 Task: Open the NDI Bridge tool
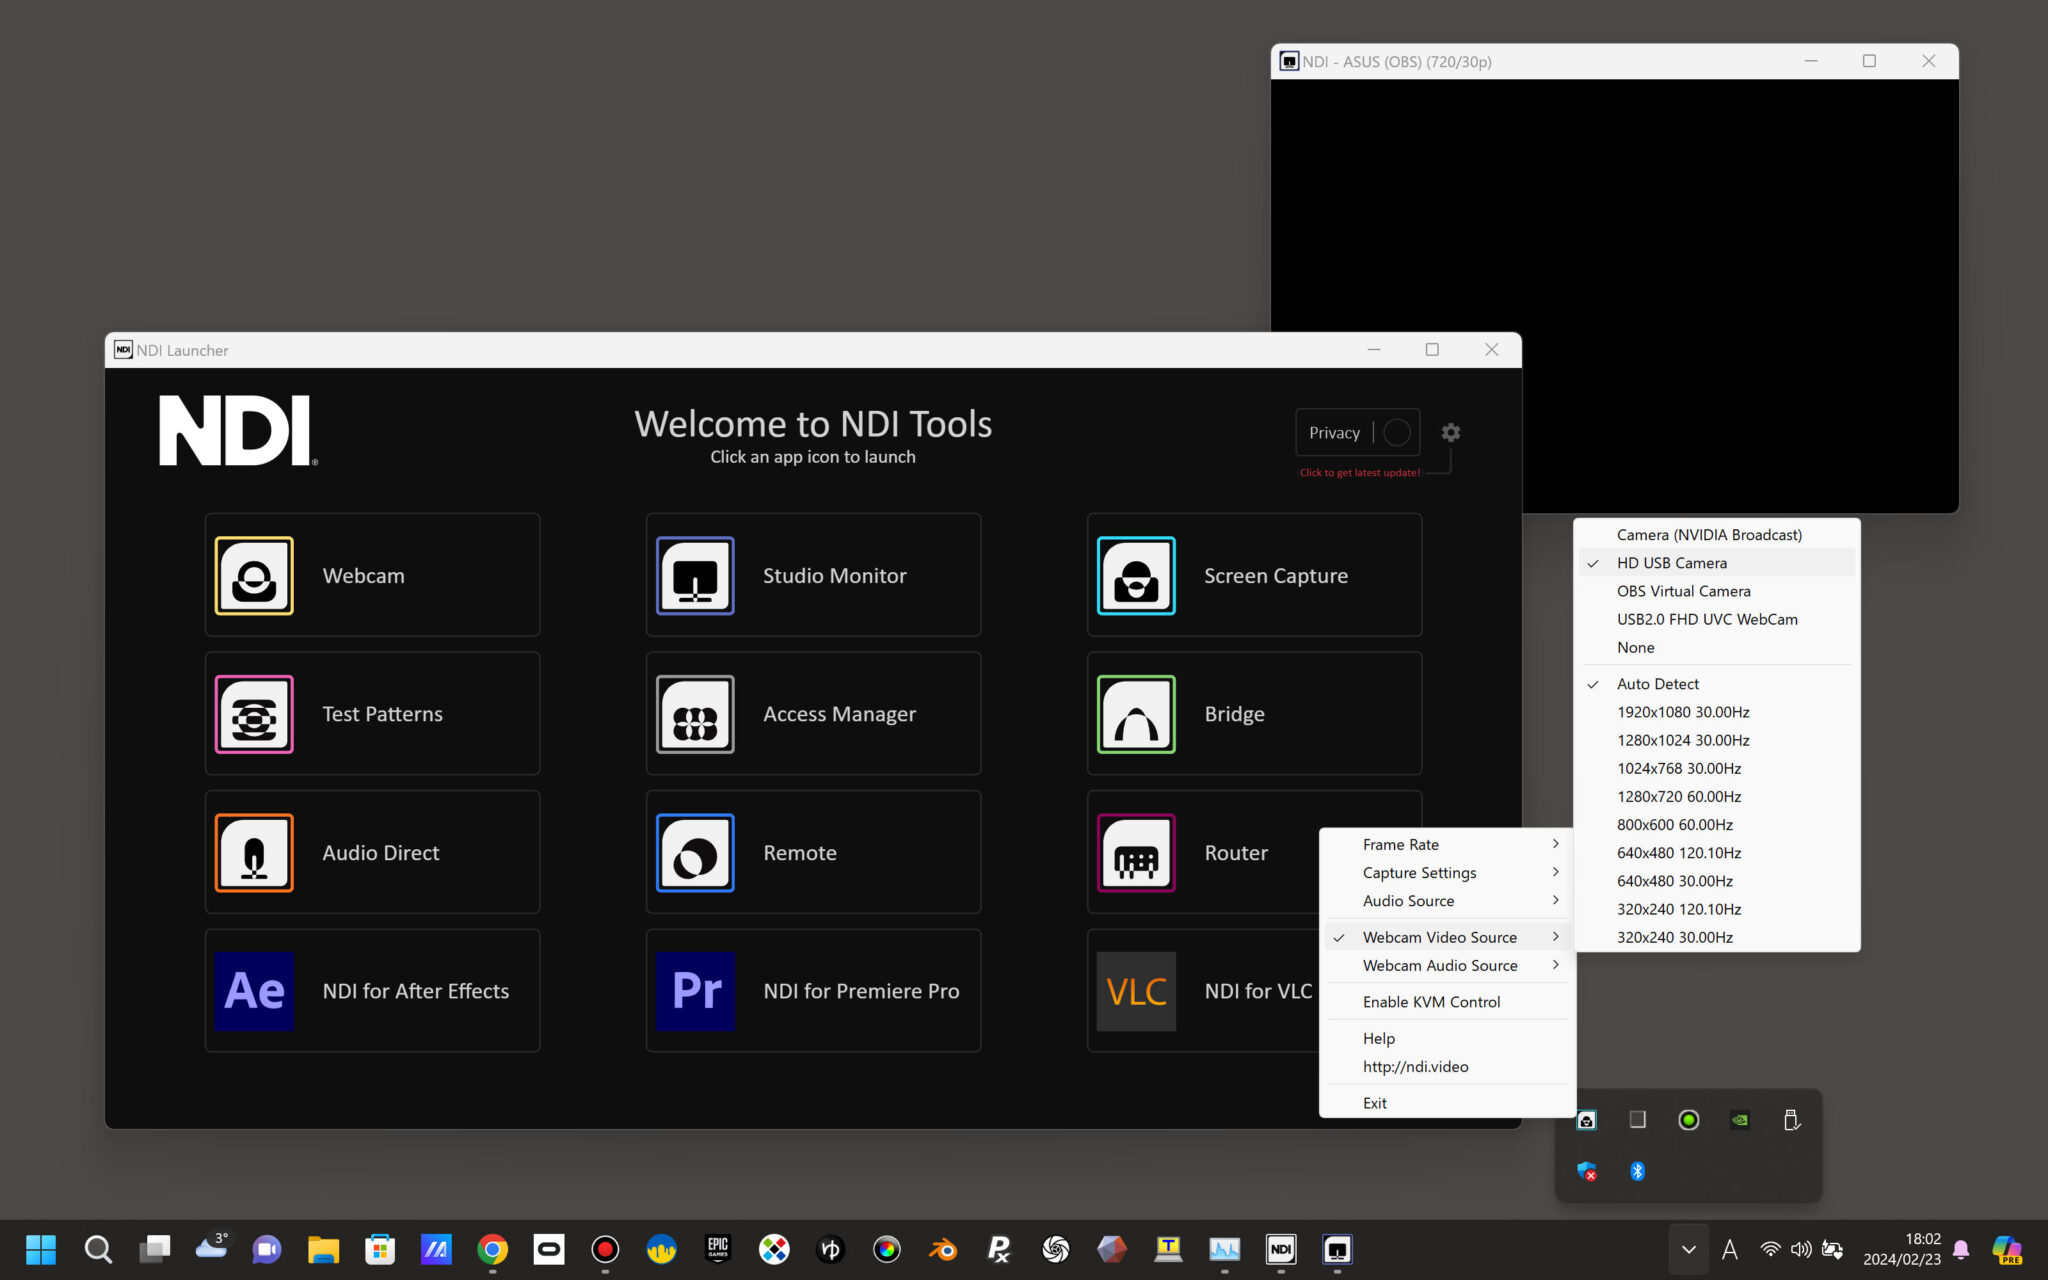point(1254,713)
